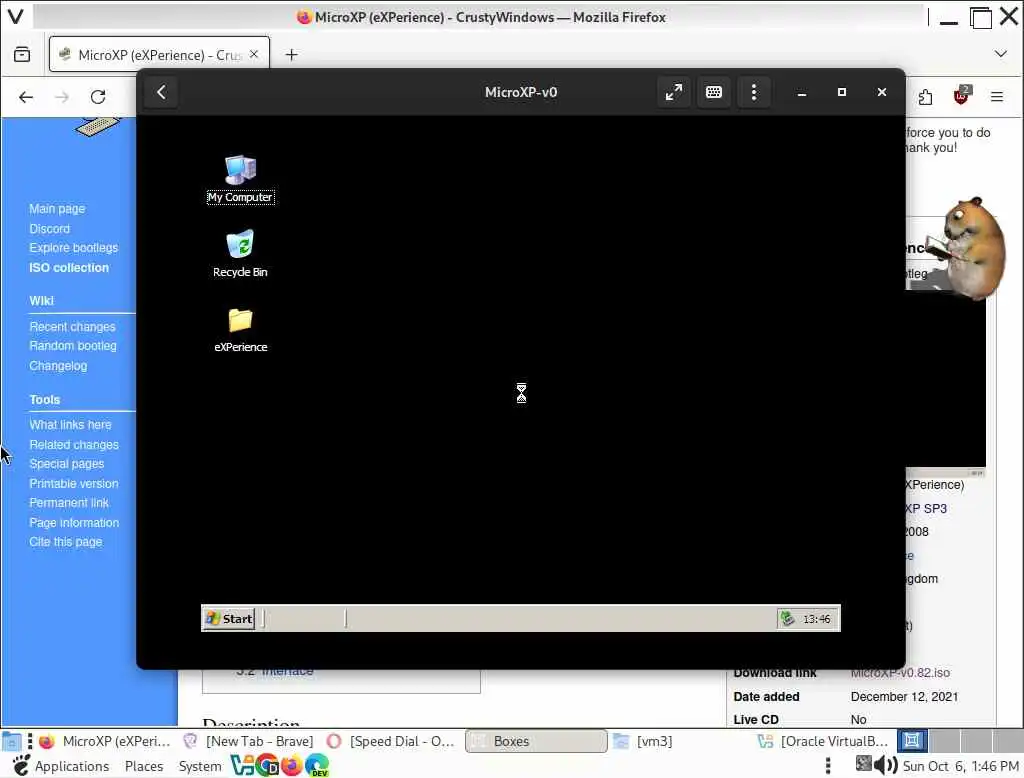Viewport: 1024px width, 778px height.
Task: Select the Boxes taskbar button
Action: click(x=536, y=741)
